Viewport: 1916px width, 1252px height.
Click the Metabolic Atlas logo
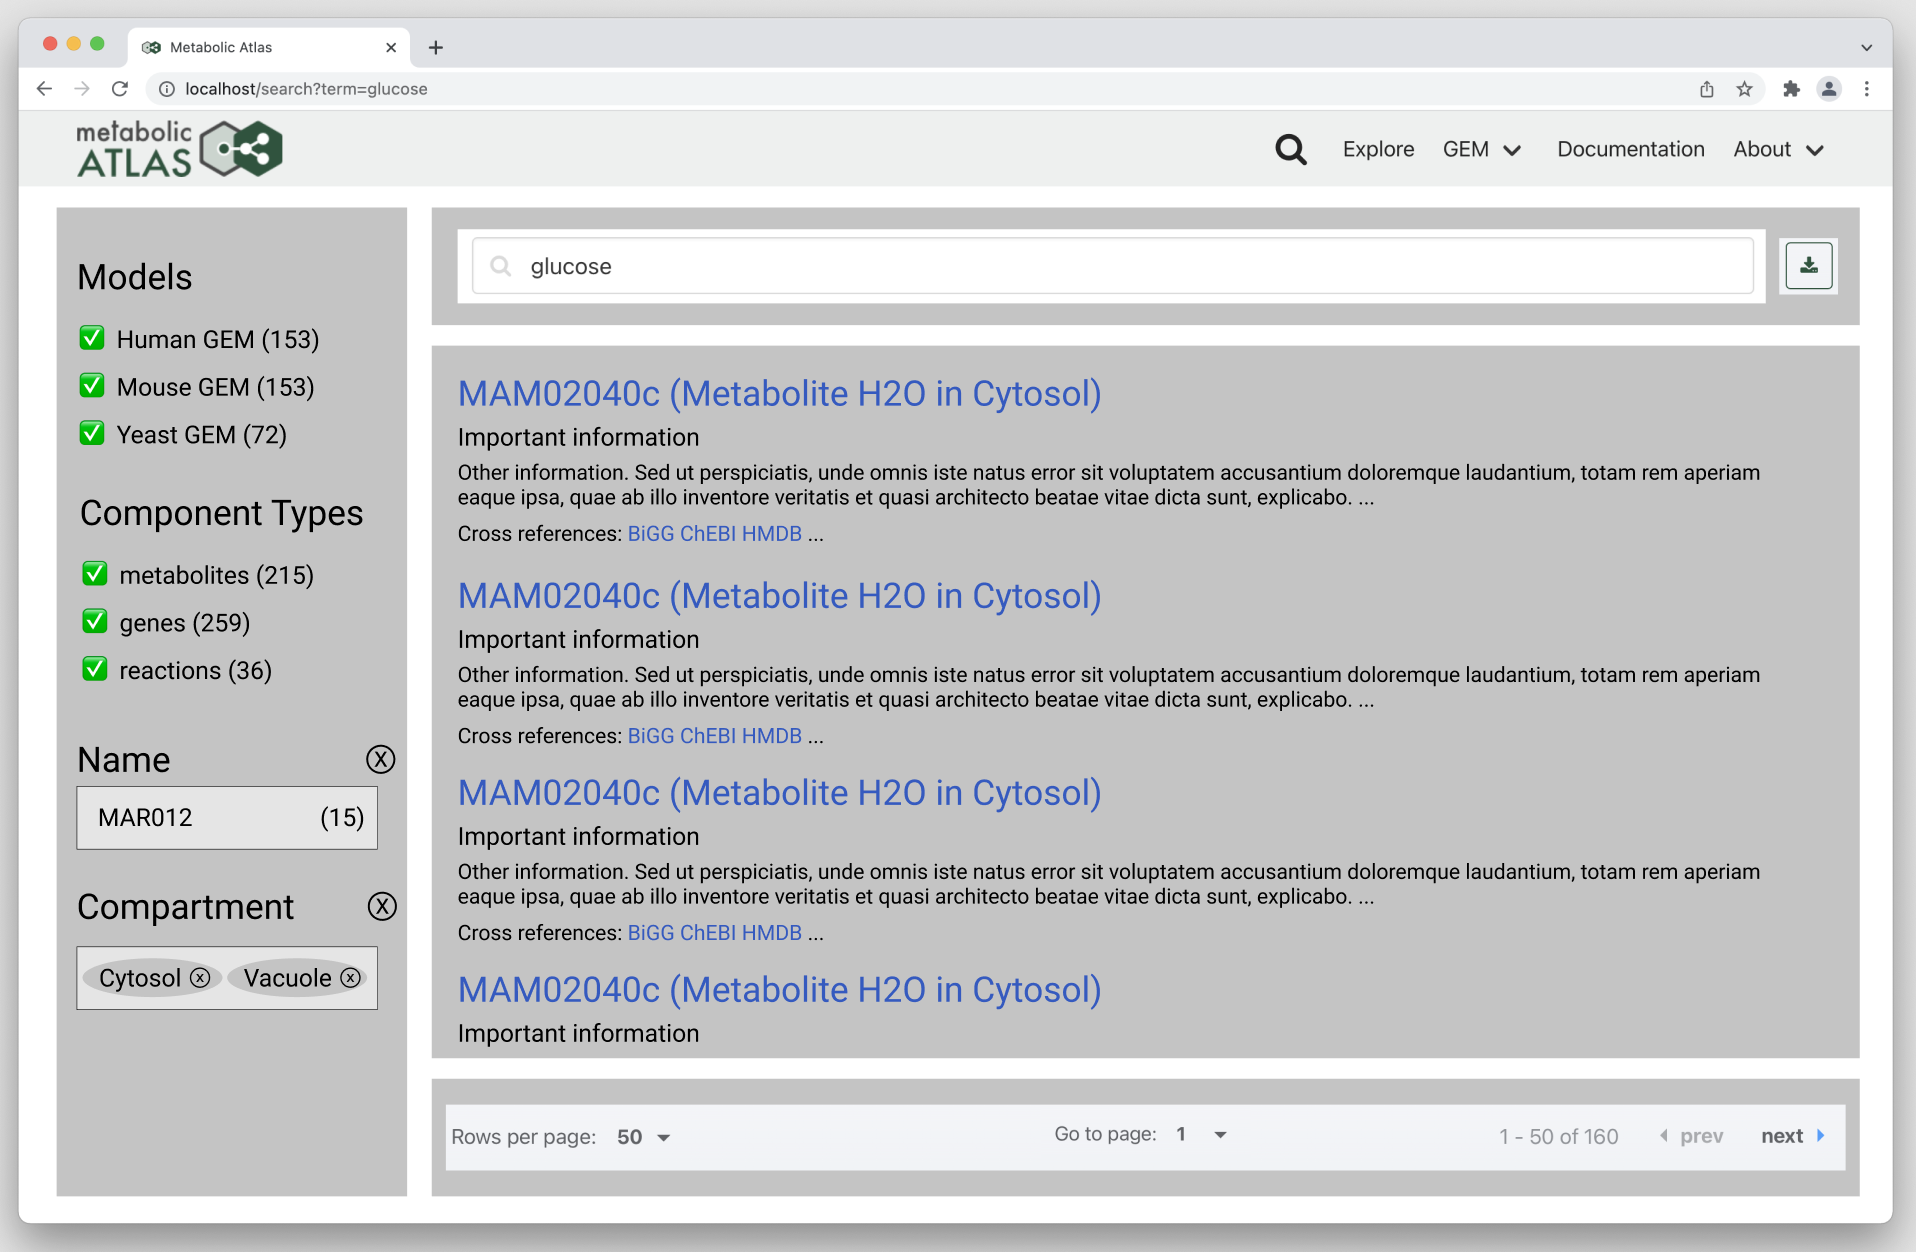pyautogui.click(x=179, y=148)
